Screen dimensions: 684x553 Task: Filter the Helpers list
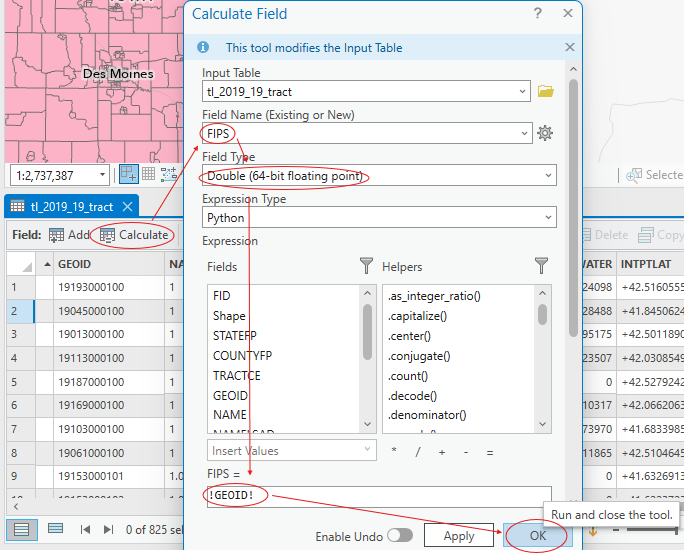[x=541, y=265]
